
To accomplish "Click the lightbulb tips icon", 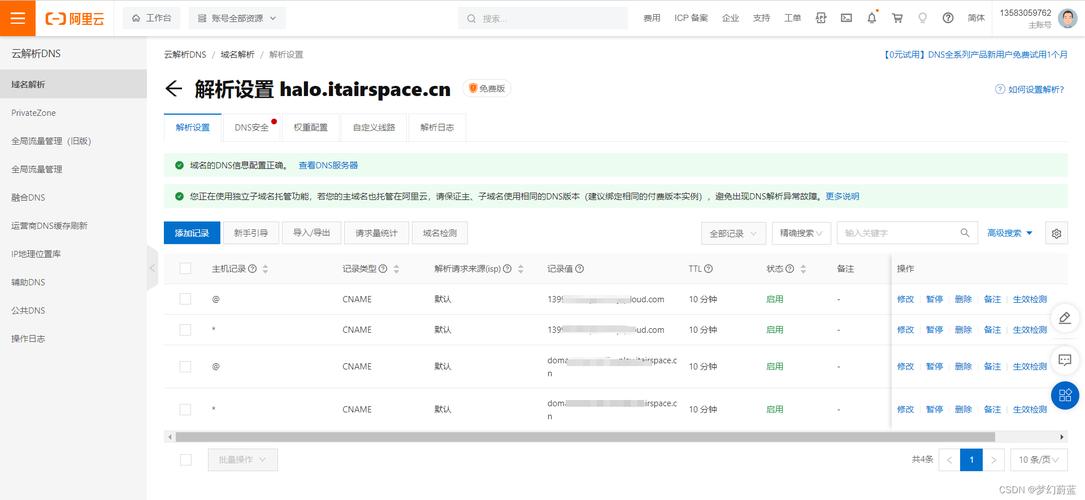I will point(922,19).
